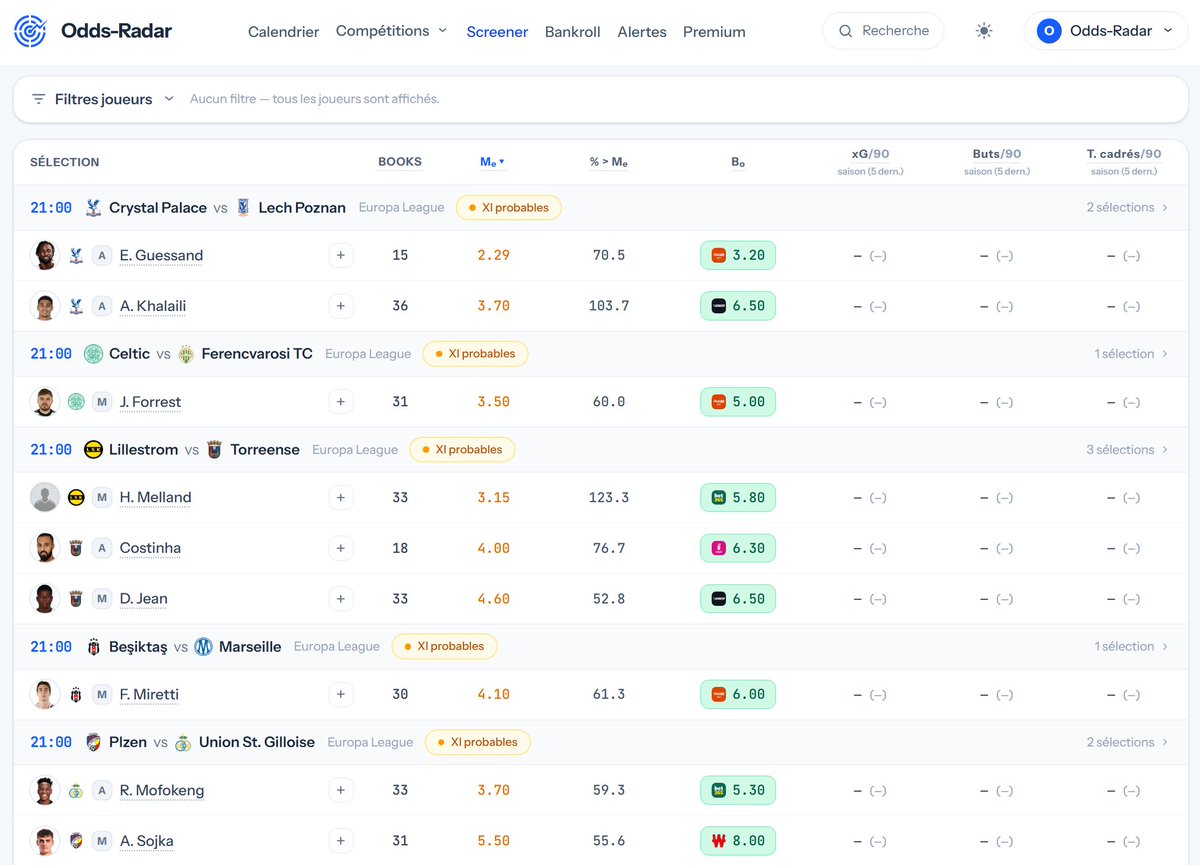Add R. Mofokeng with the plus button

(x=341, y=790)
